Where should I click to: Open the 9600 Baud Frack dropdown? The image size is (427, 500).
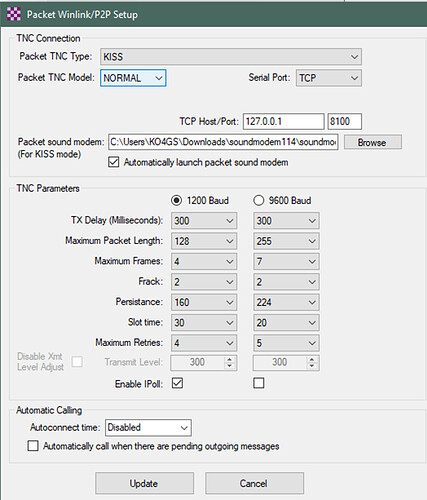[x=286, y=282]
